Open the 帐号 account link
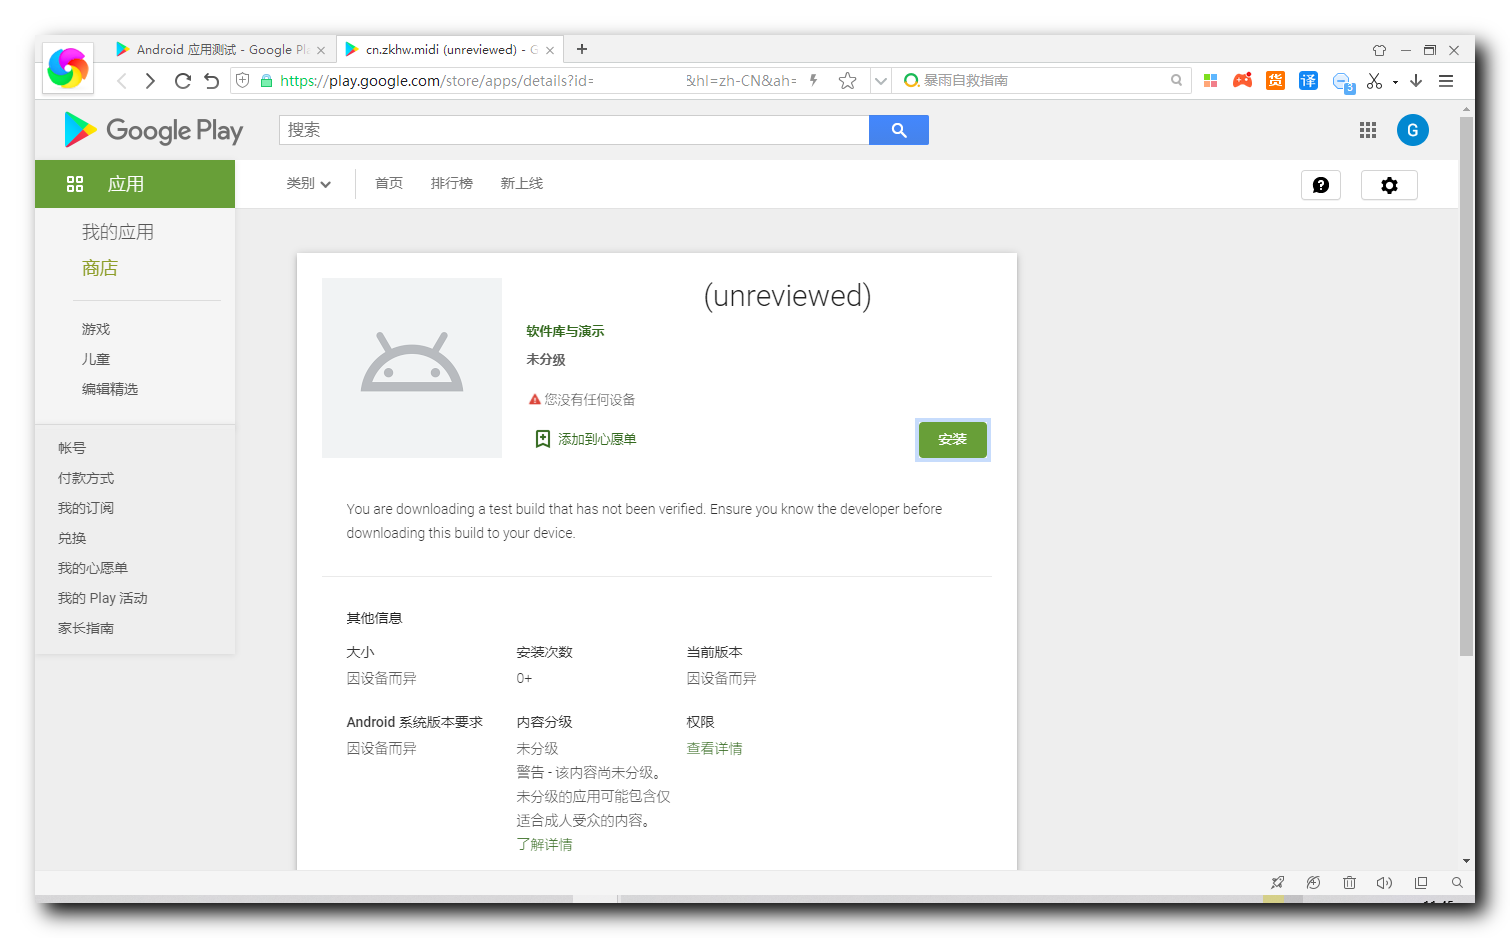Image resolution: width=1510 pixels, height=938 pixels. [72, 448]
